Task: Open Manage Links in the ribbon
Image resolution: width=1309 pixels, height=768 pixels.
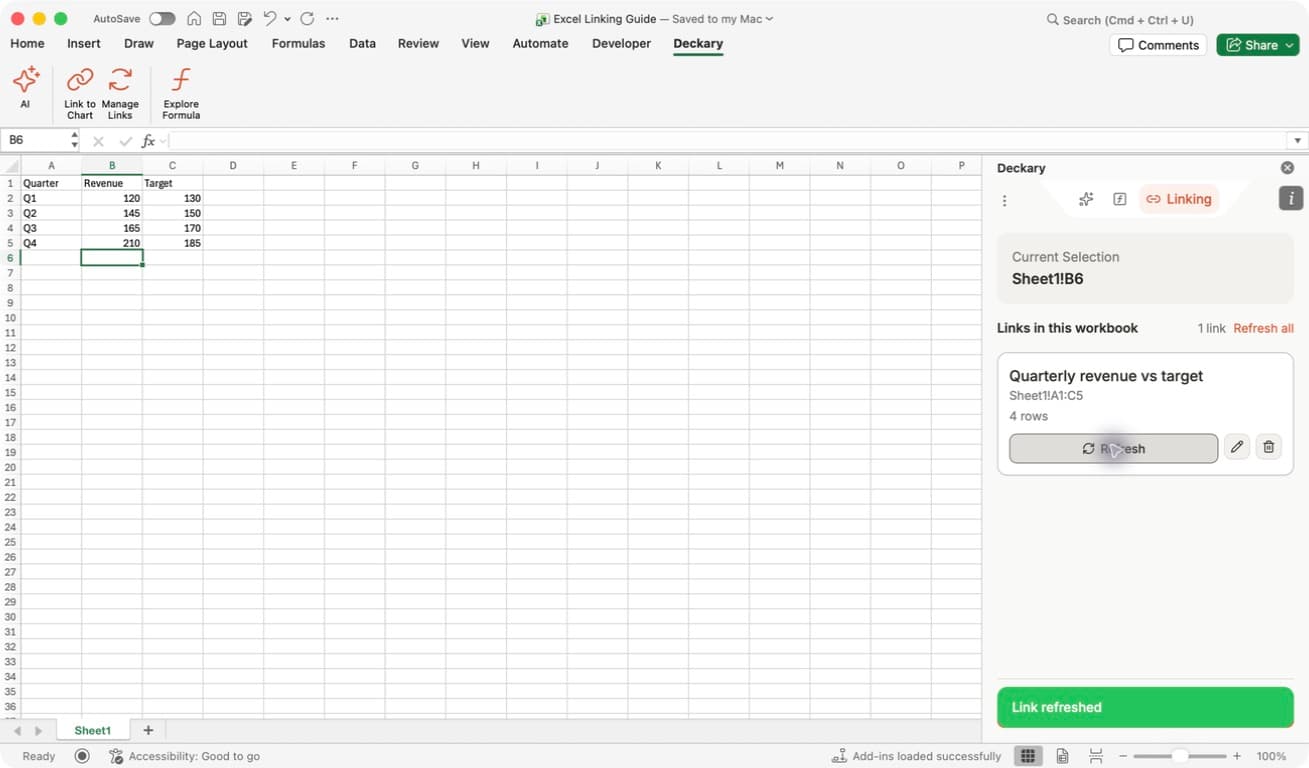Action: (120, 92)
